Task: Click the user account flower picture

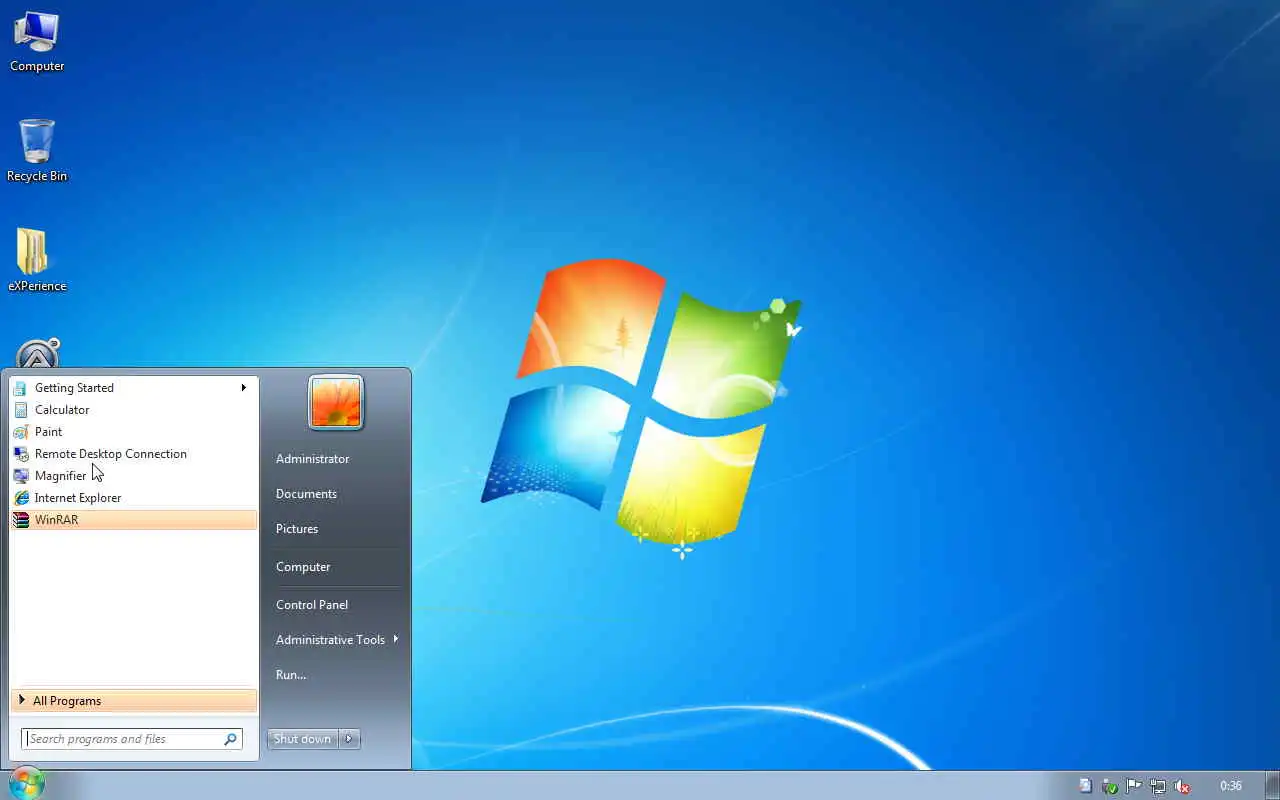Action: [336, 402]
